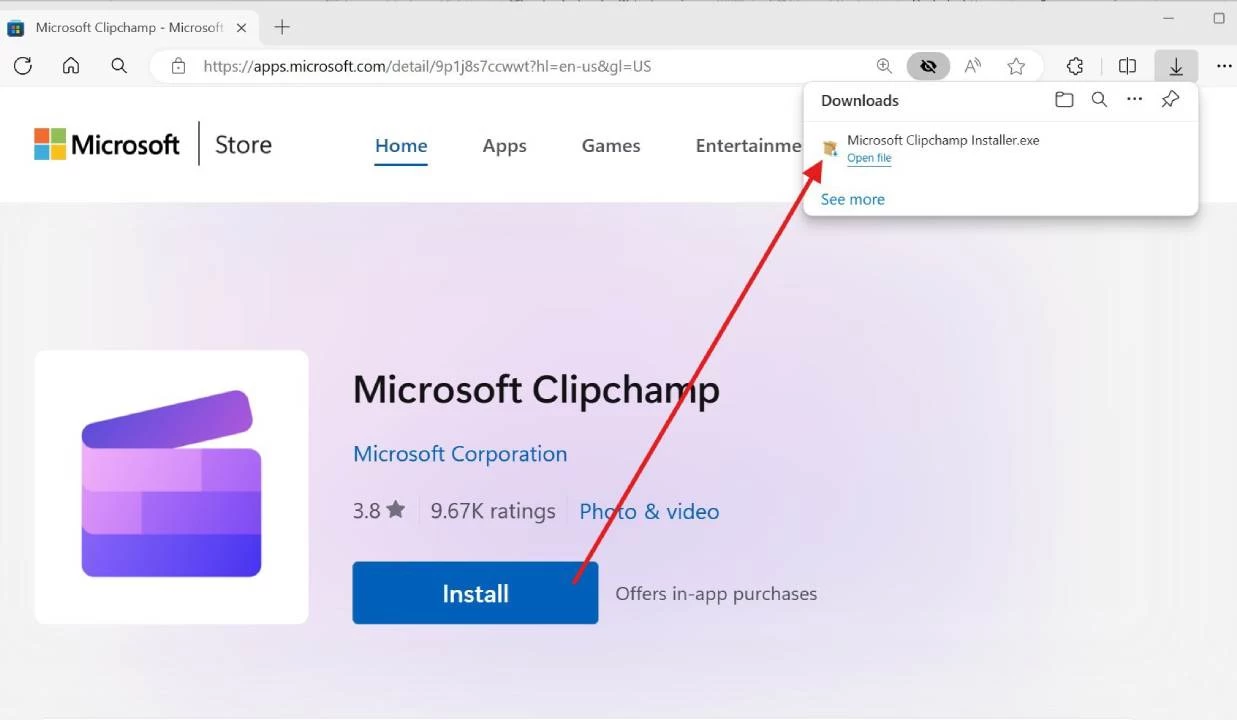Open the downloads folder icon
Viewport: 1237px width, 720px height.
pyautogui.click(x=1064, y=100)
